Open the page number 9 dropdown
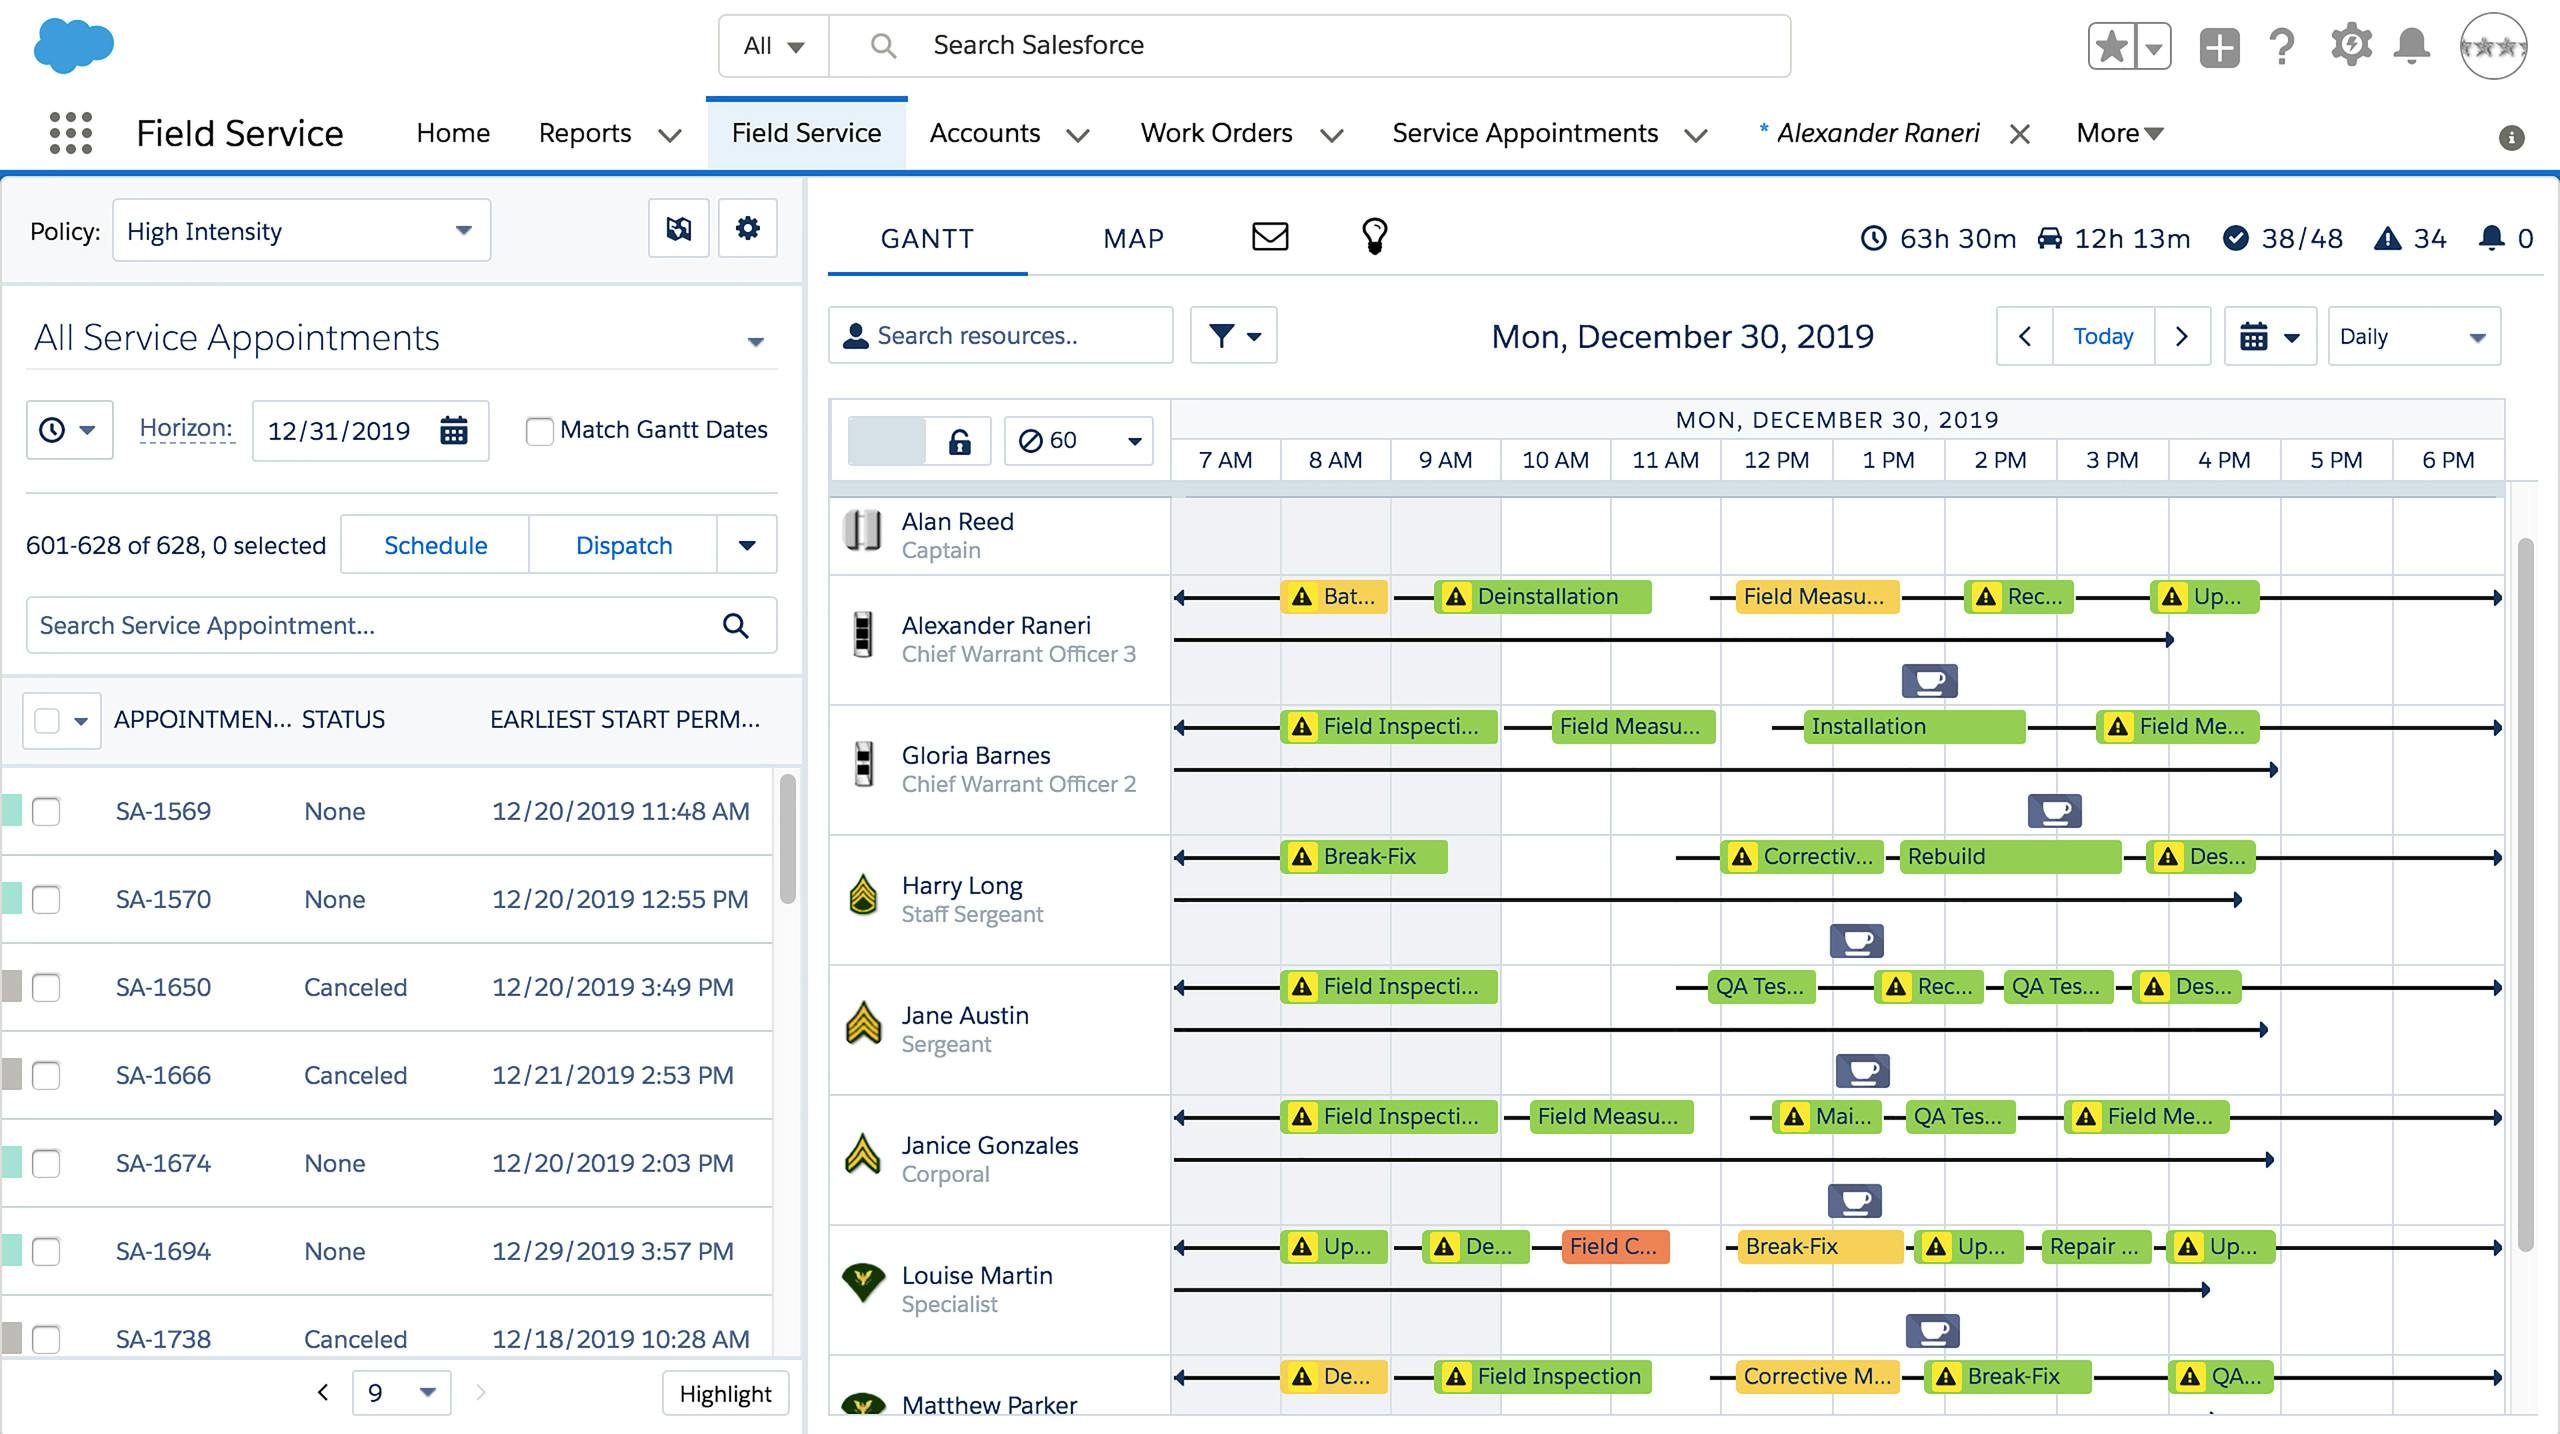The height and width of the screenshot is (1434, 2560). (401, 1392)
